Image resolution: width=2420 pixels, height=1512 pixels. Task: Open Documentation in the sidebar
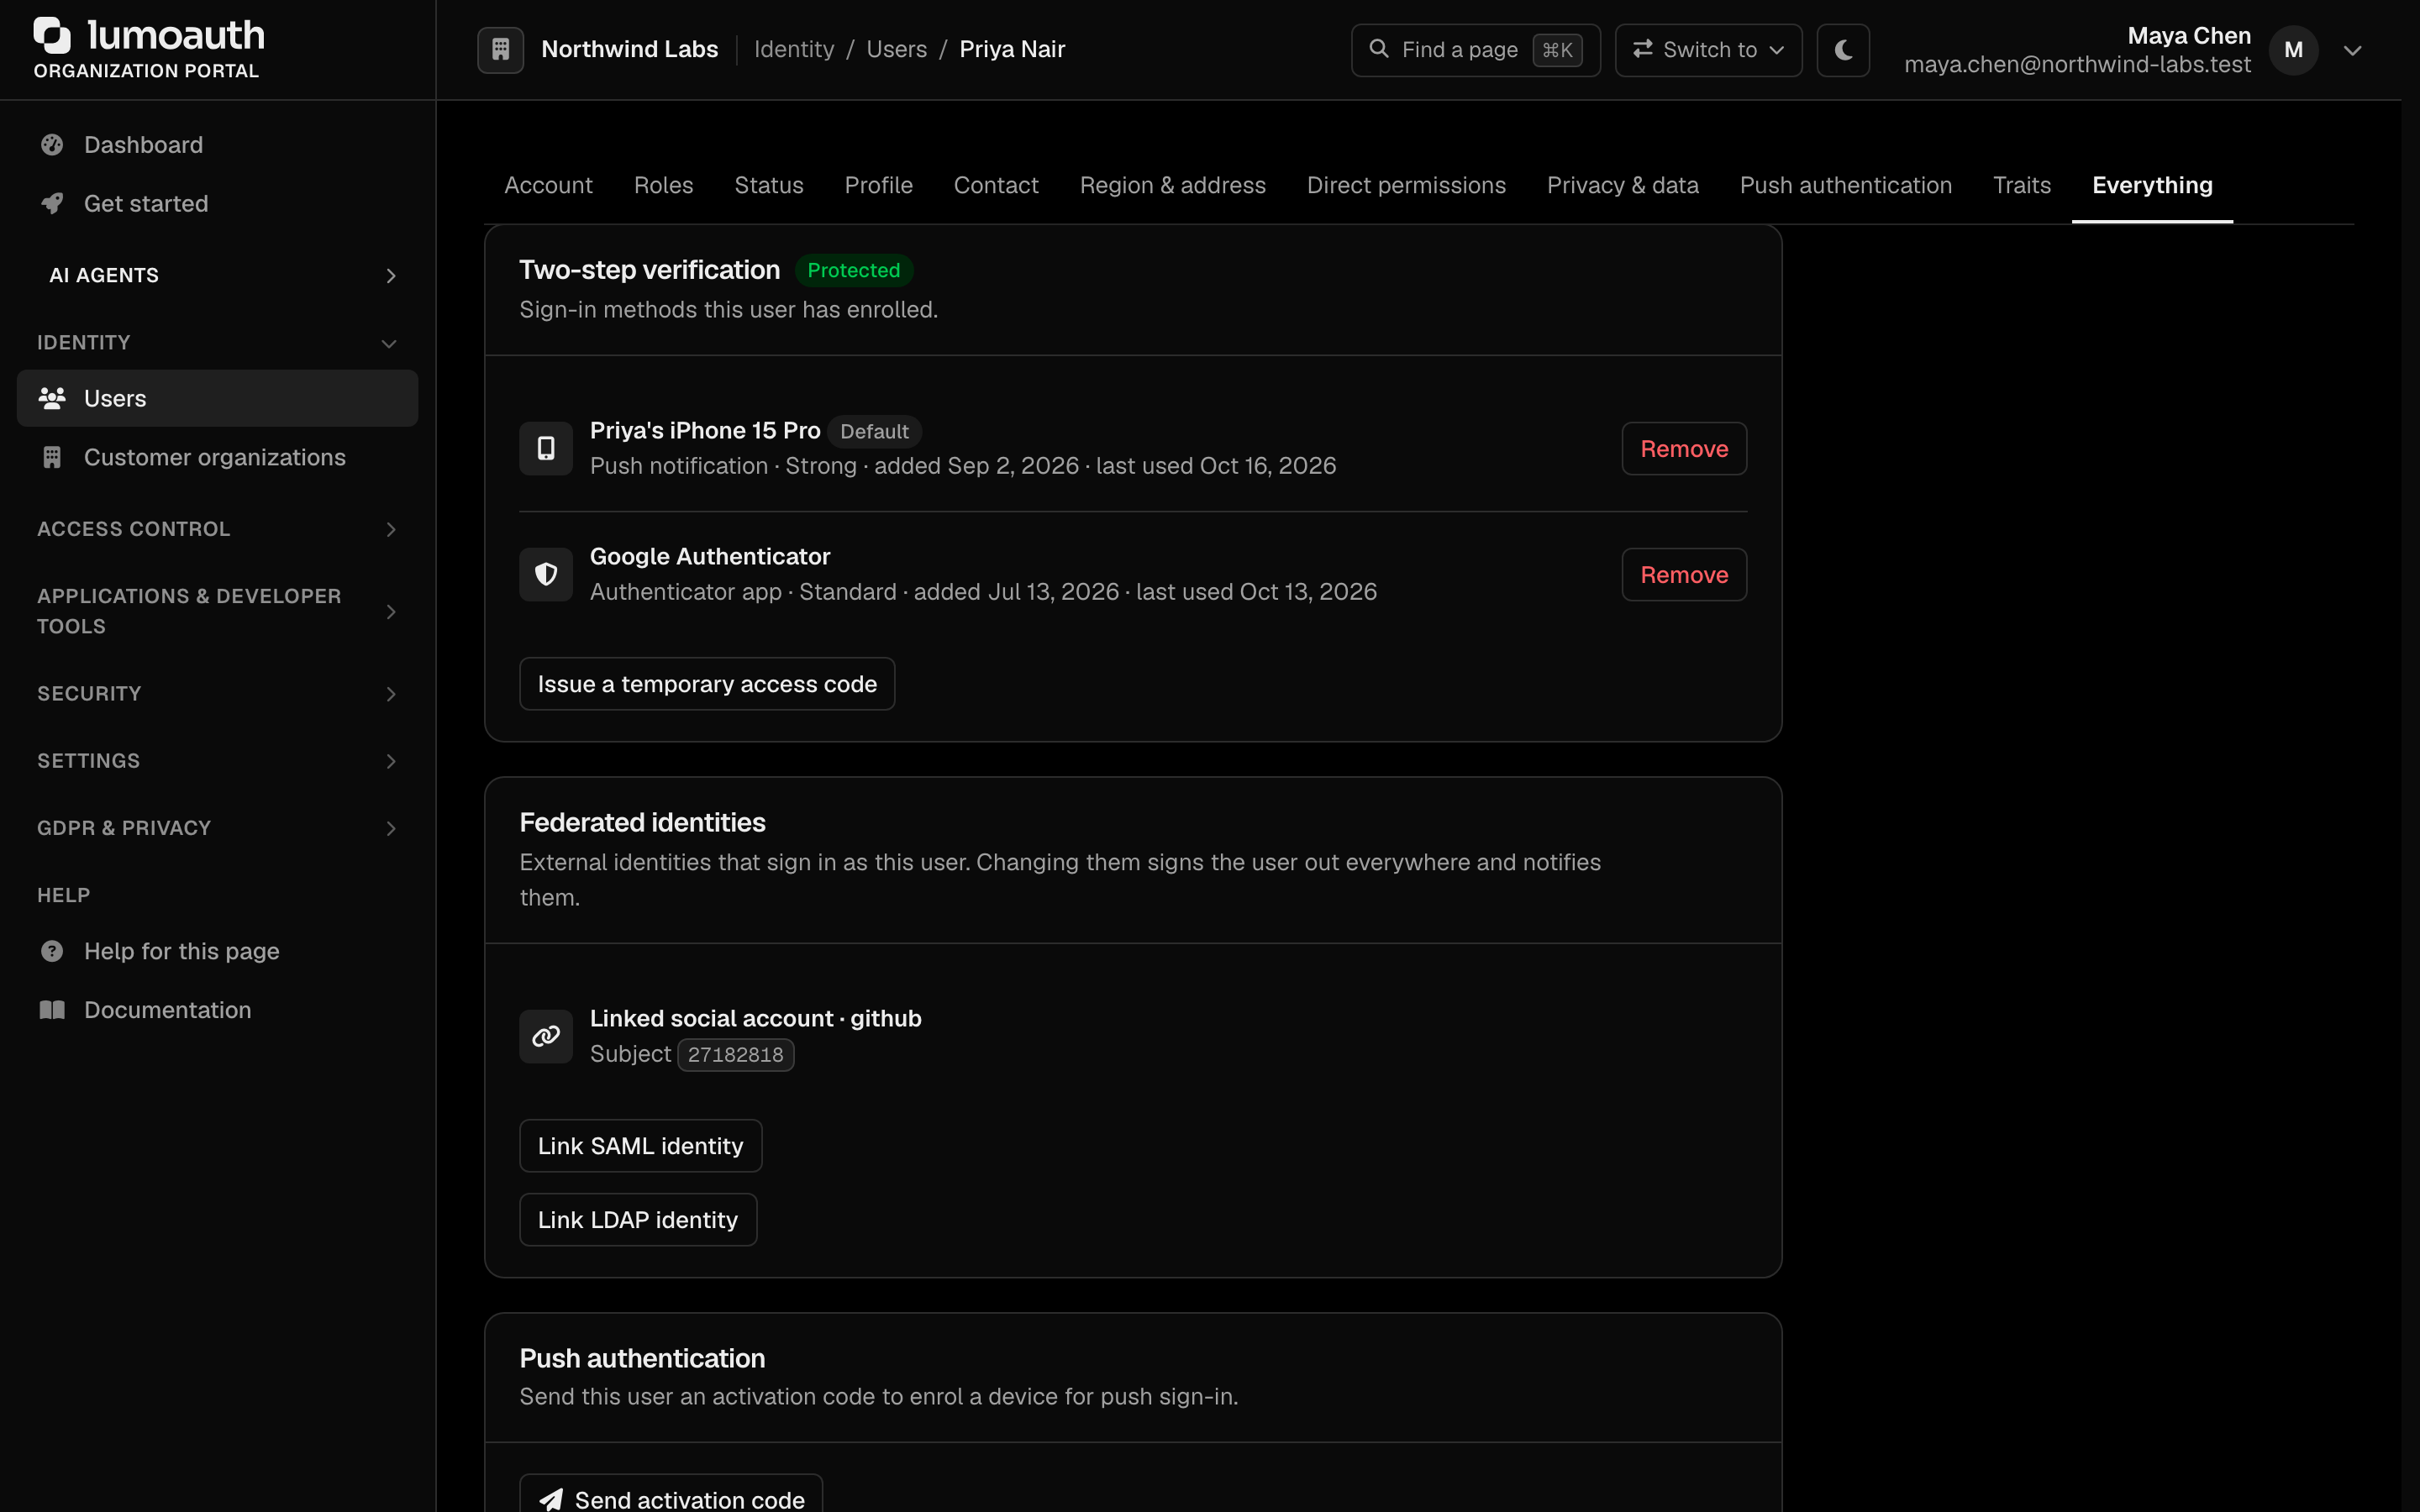[x=218, y=1010]
